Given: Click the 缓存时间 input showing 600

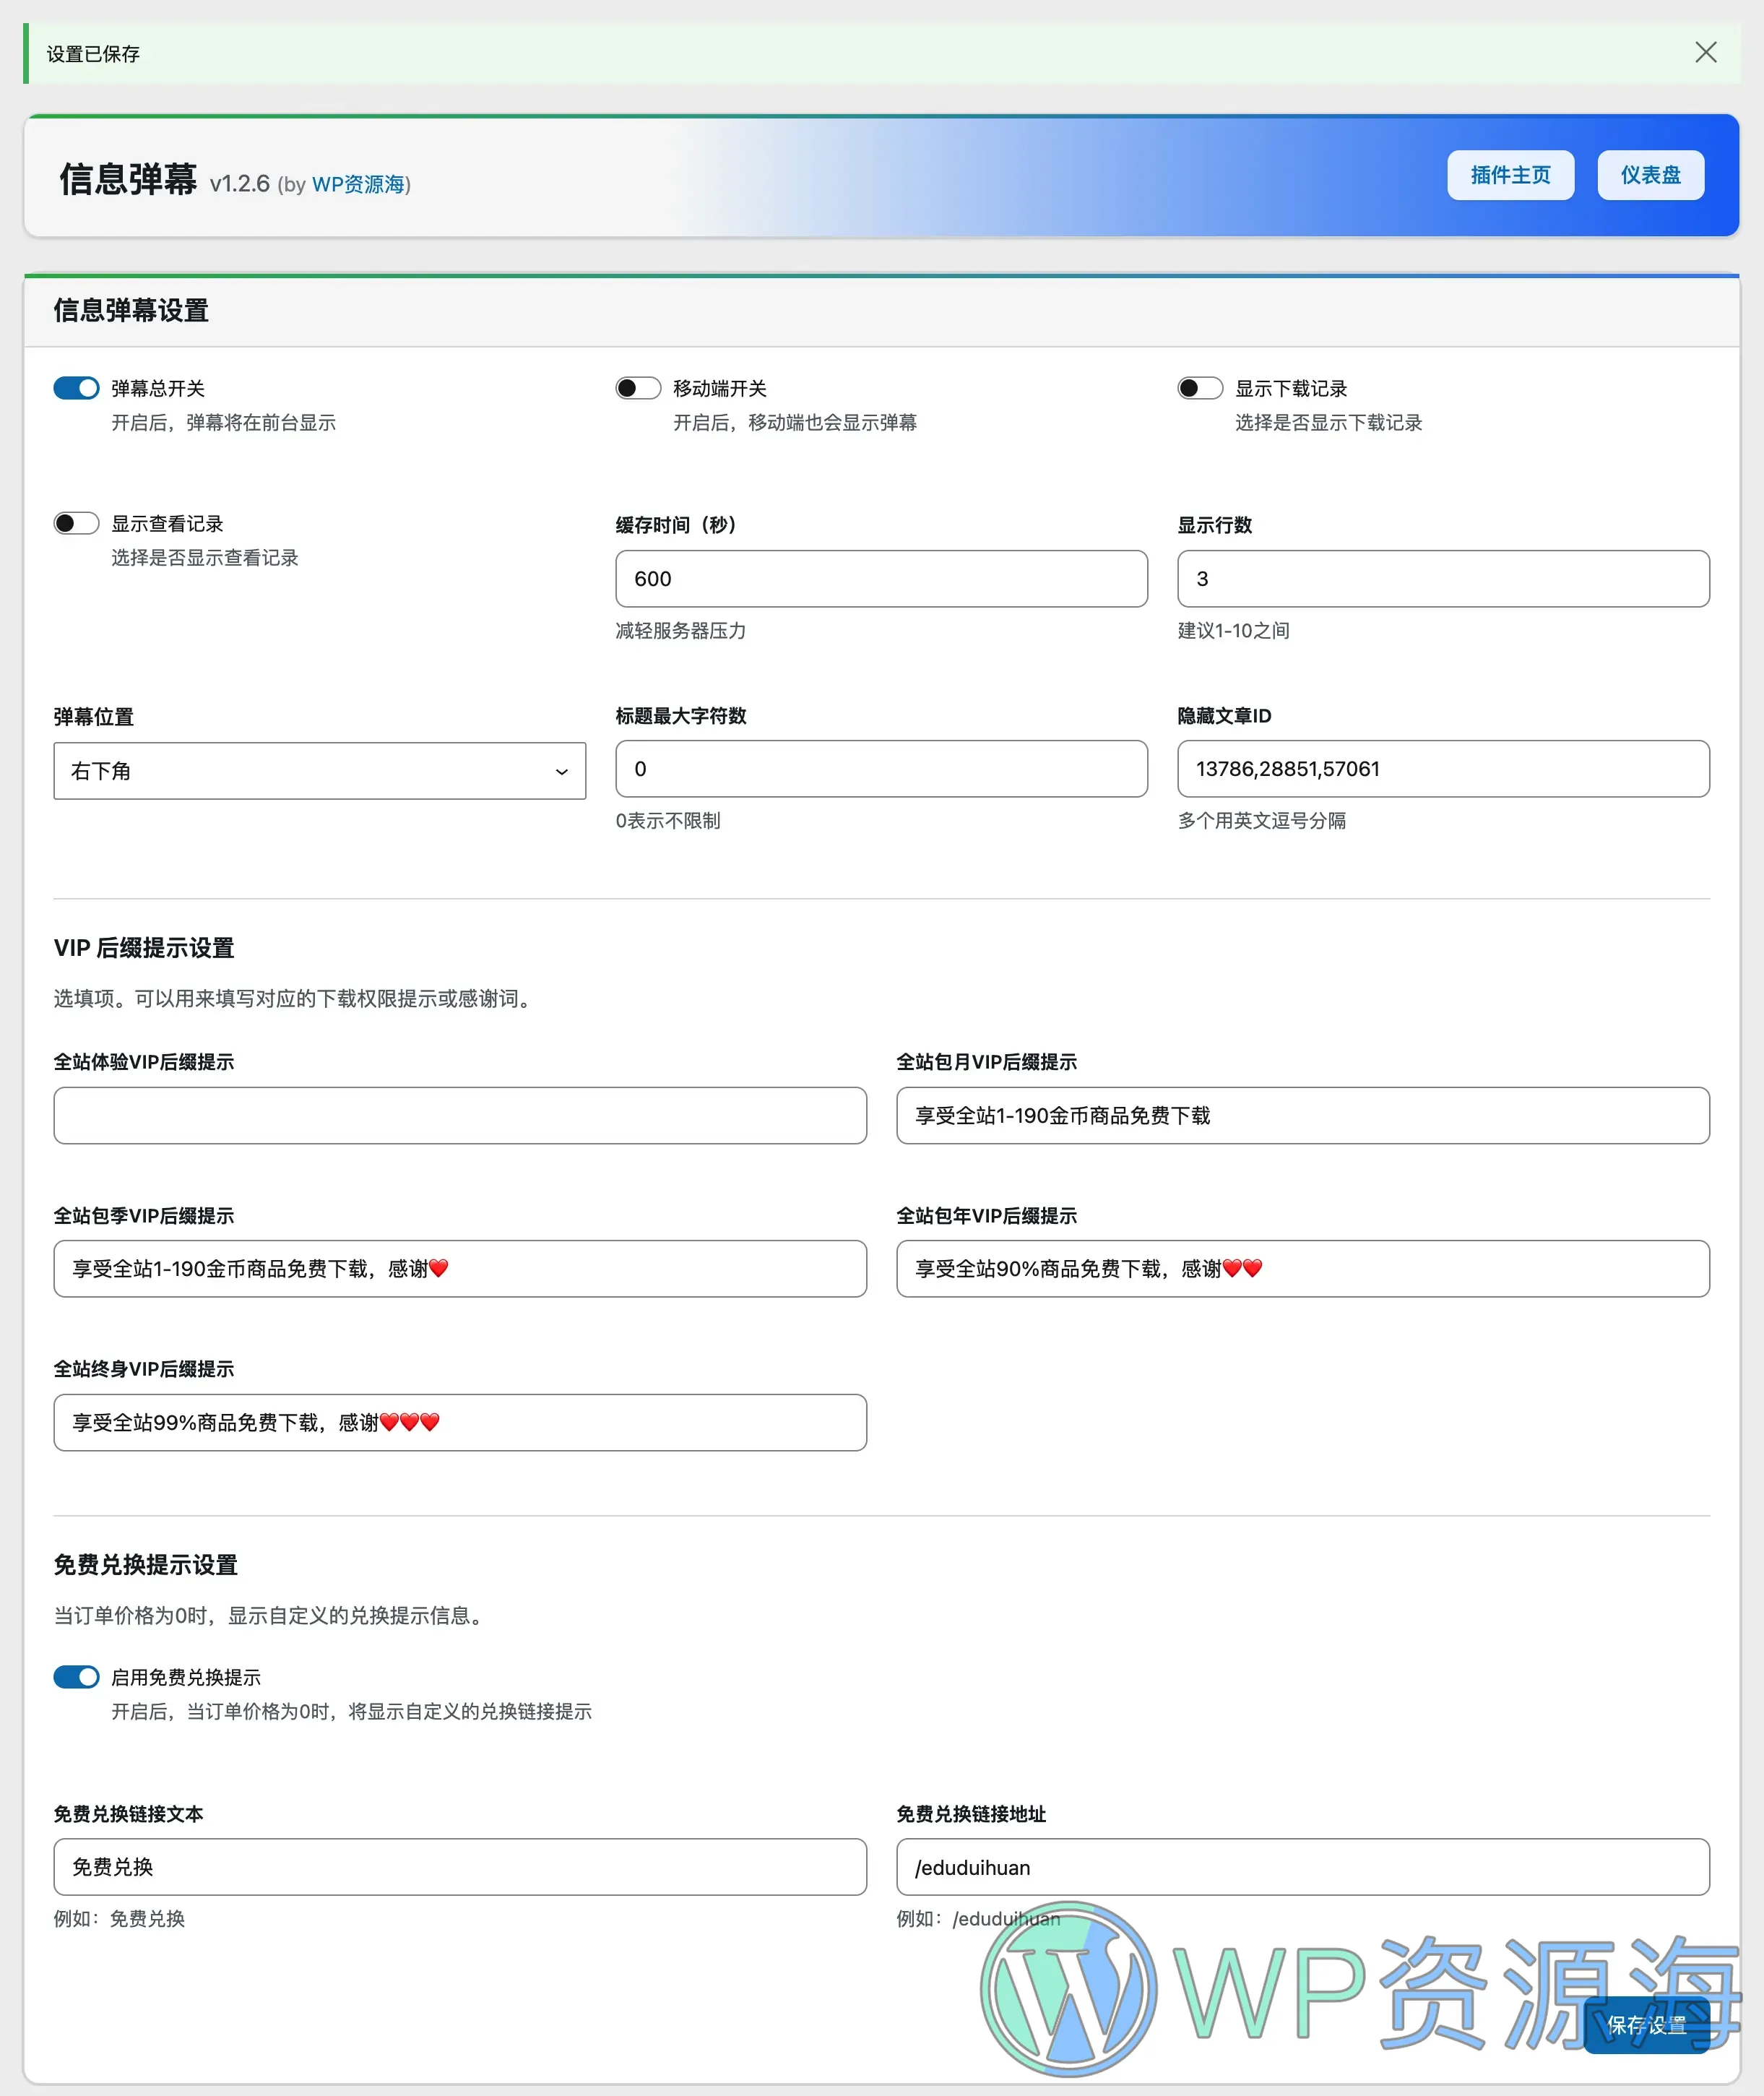Looking at the screenshot, I should pos(880,578).
